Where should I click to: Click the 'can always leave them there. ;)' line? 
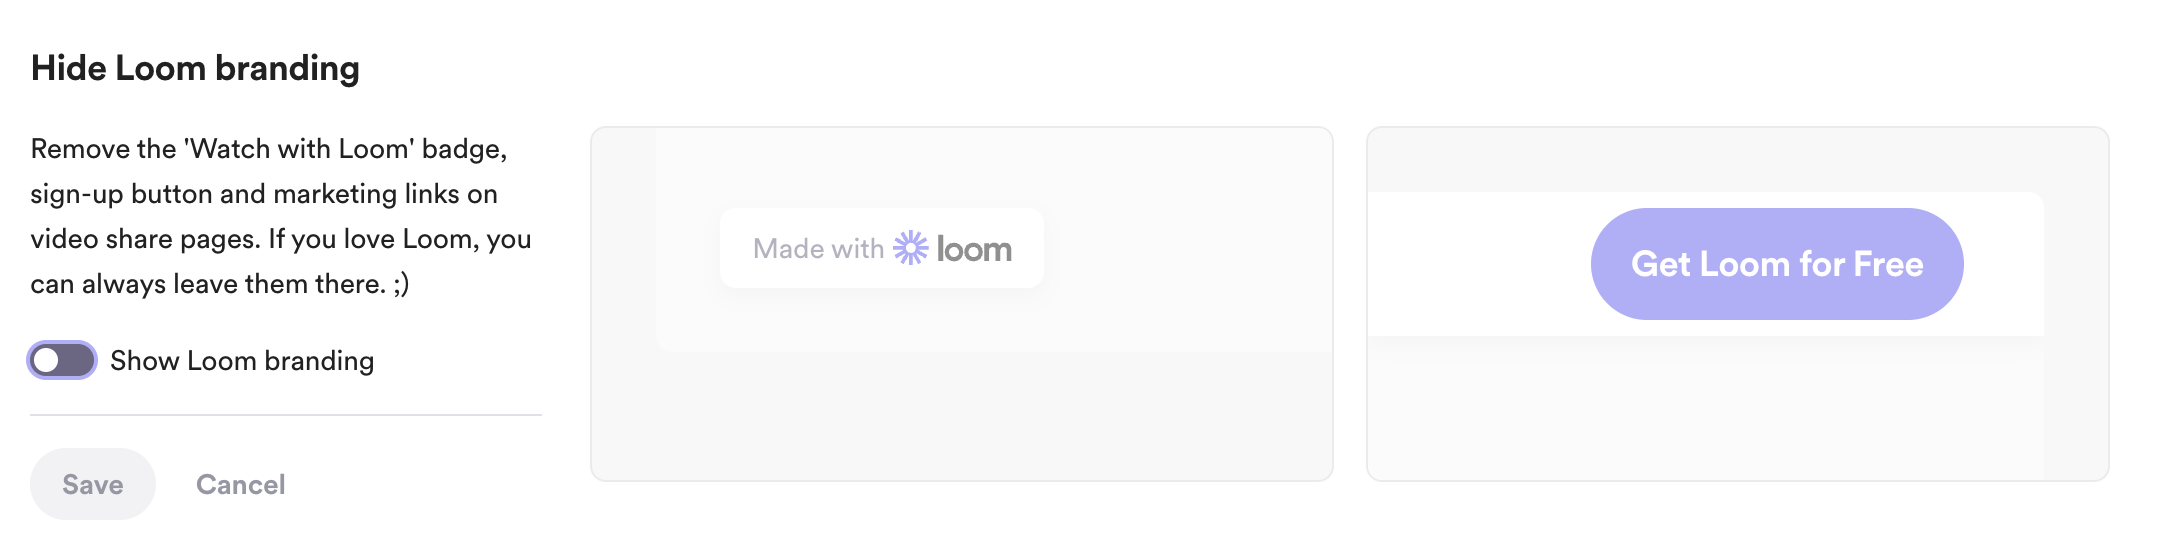[220, 284]
